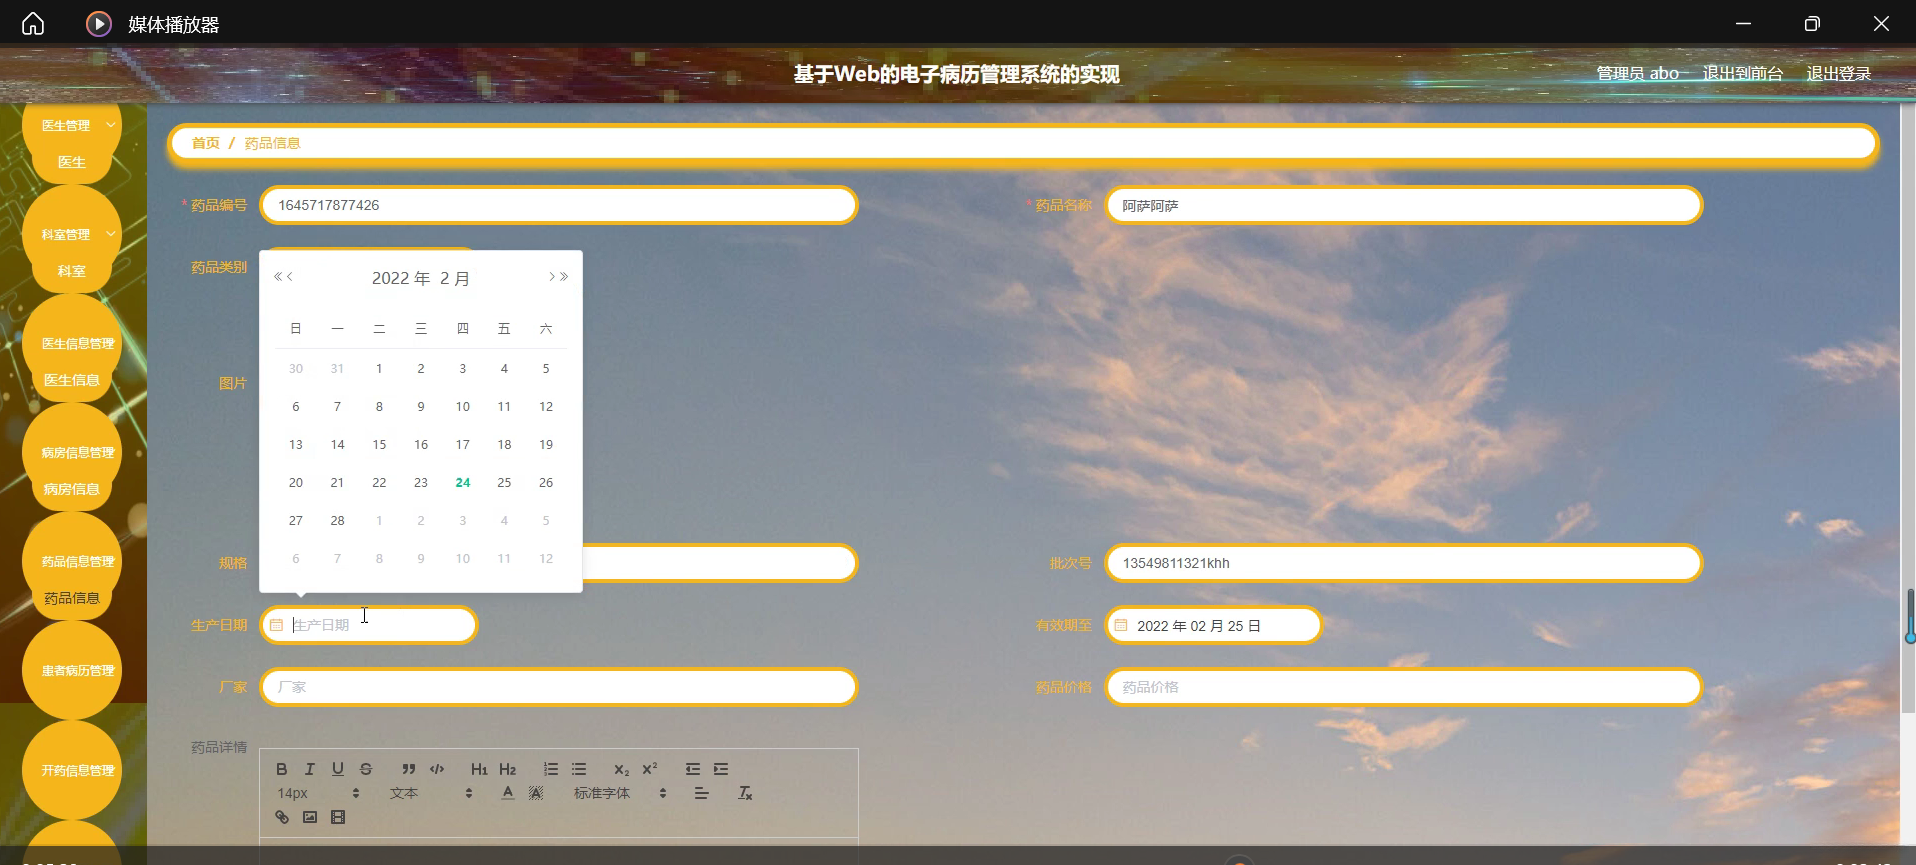Increase the text indent

click(721, 769)
